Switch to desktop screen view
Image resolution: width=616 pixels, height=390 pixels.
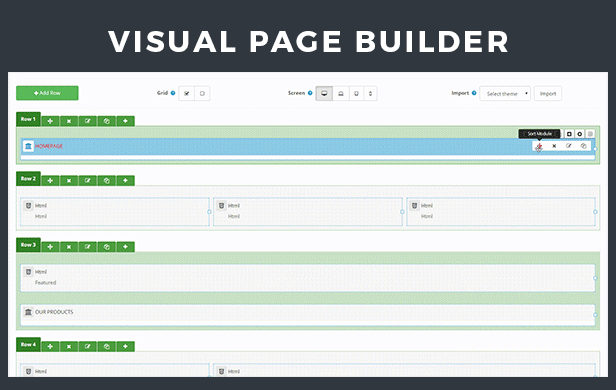tap(324, 93)
